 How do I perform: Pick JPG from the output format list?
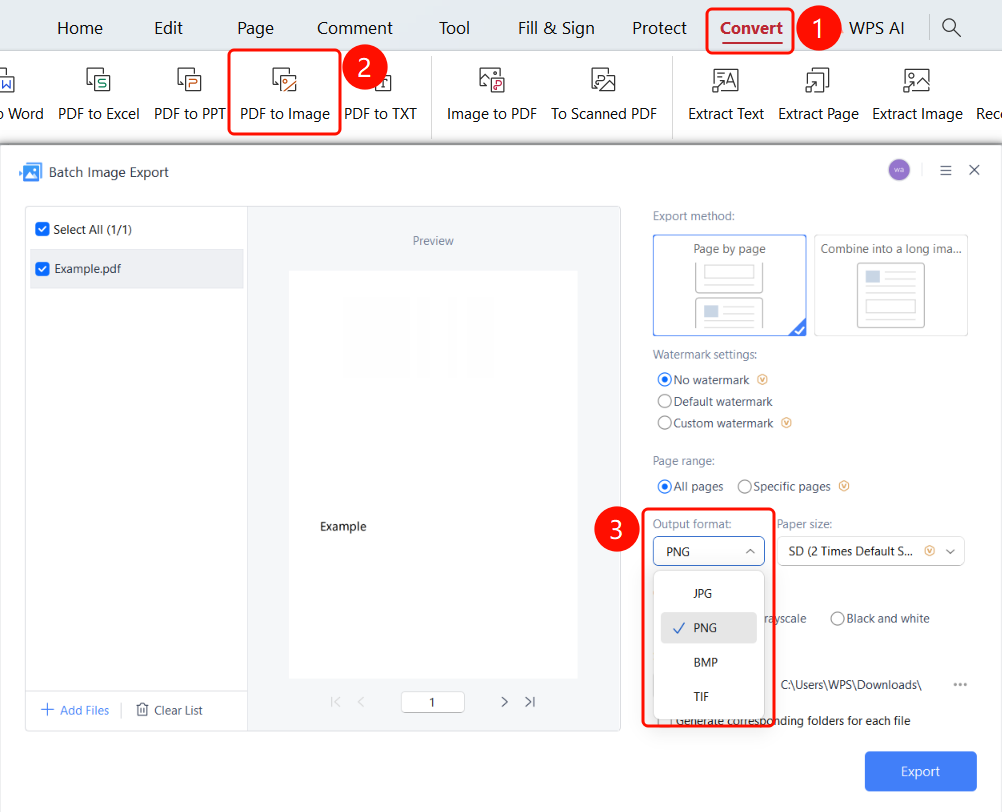coord(709,594)
